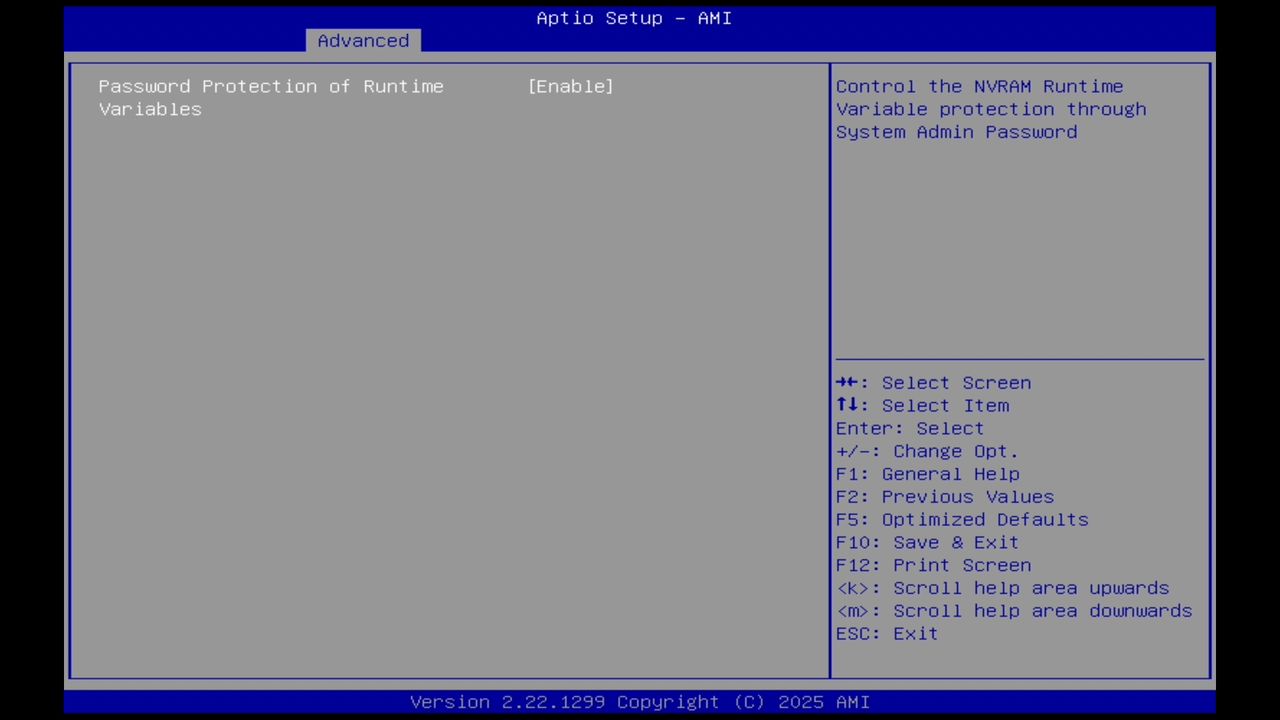The image size is (1280, 720).
Task: Click the F1 General Help entry
Action: point(927,473)
